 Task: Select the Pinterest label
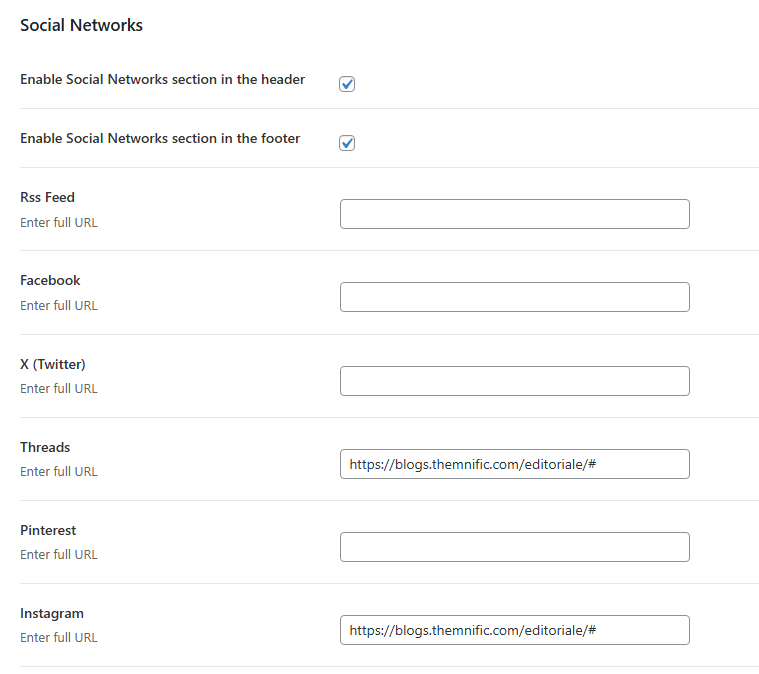[x=48, y=530]
